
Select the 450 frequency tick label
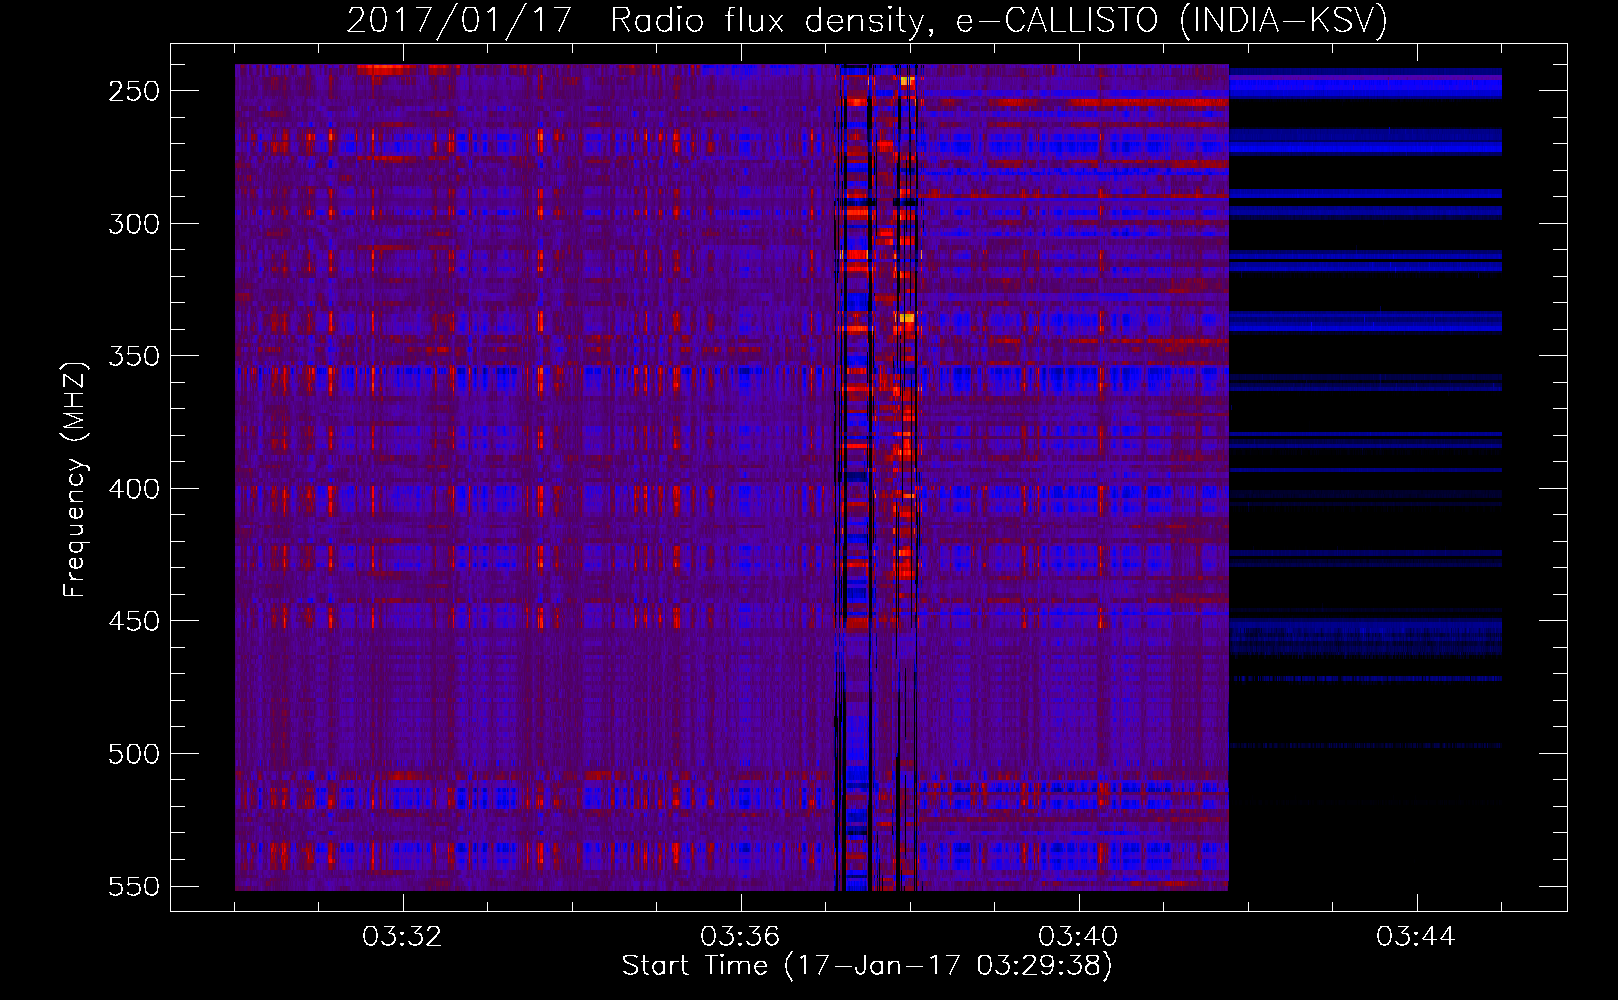(134, 622)
